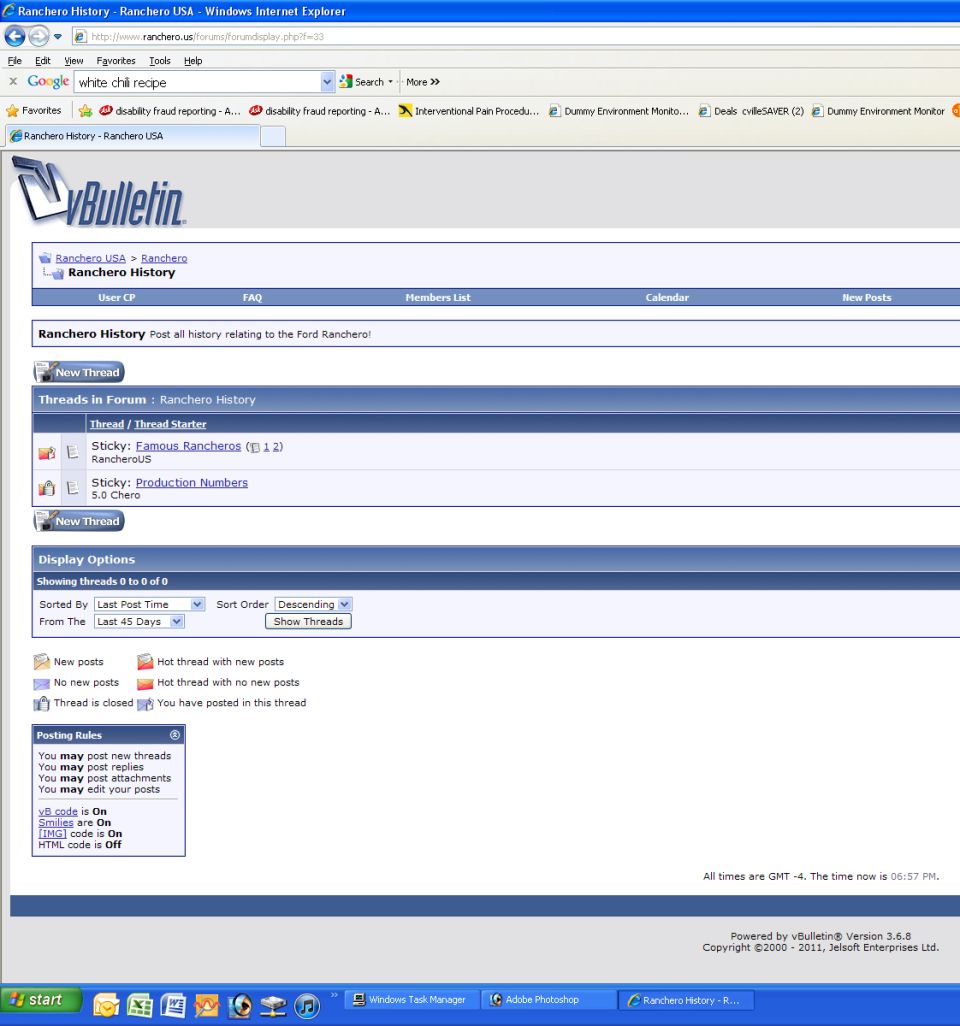Open the recent pages dropdown arrow

point(58,37)
